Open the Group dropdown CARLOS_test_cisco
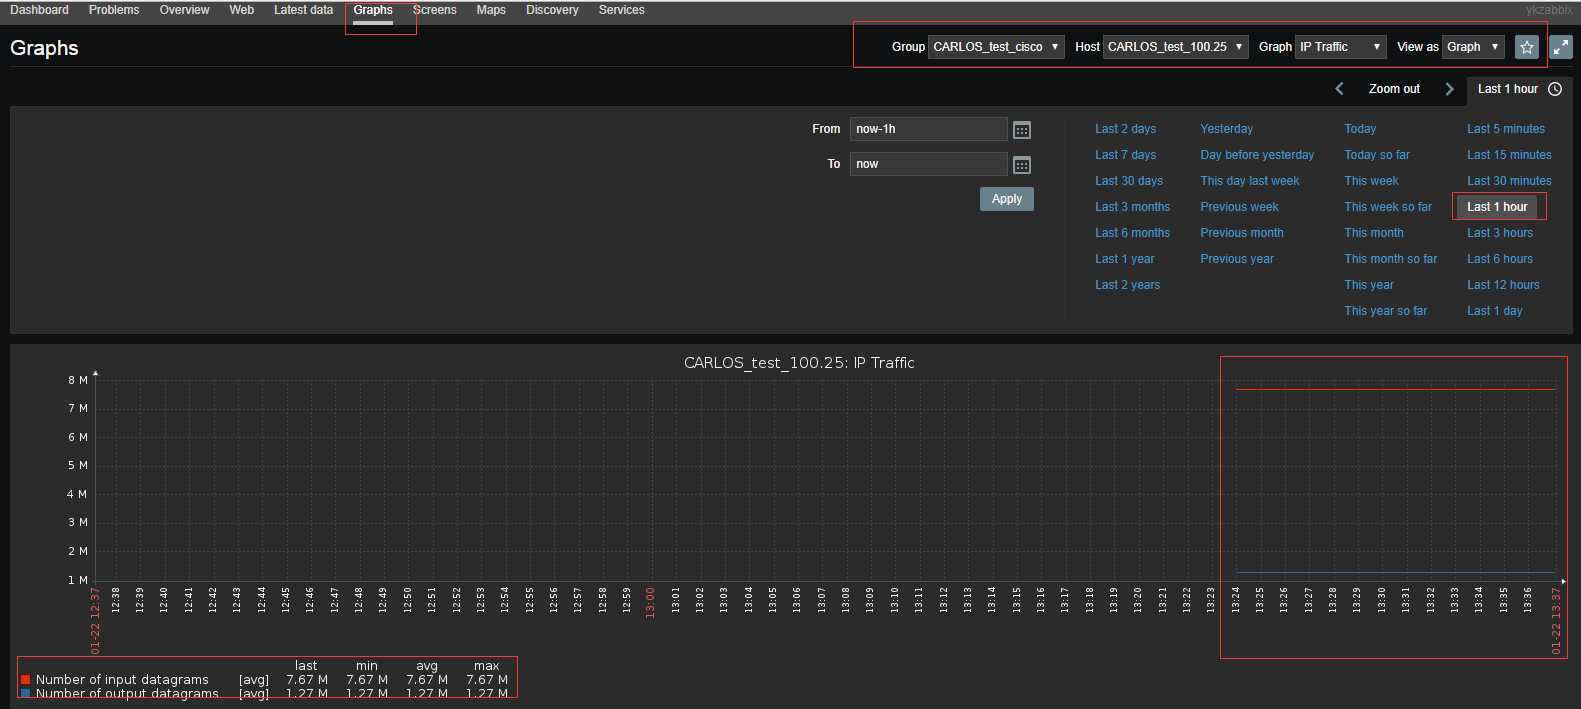The image size is (1581, 709). tap(996, 47)
